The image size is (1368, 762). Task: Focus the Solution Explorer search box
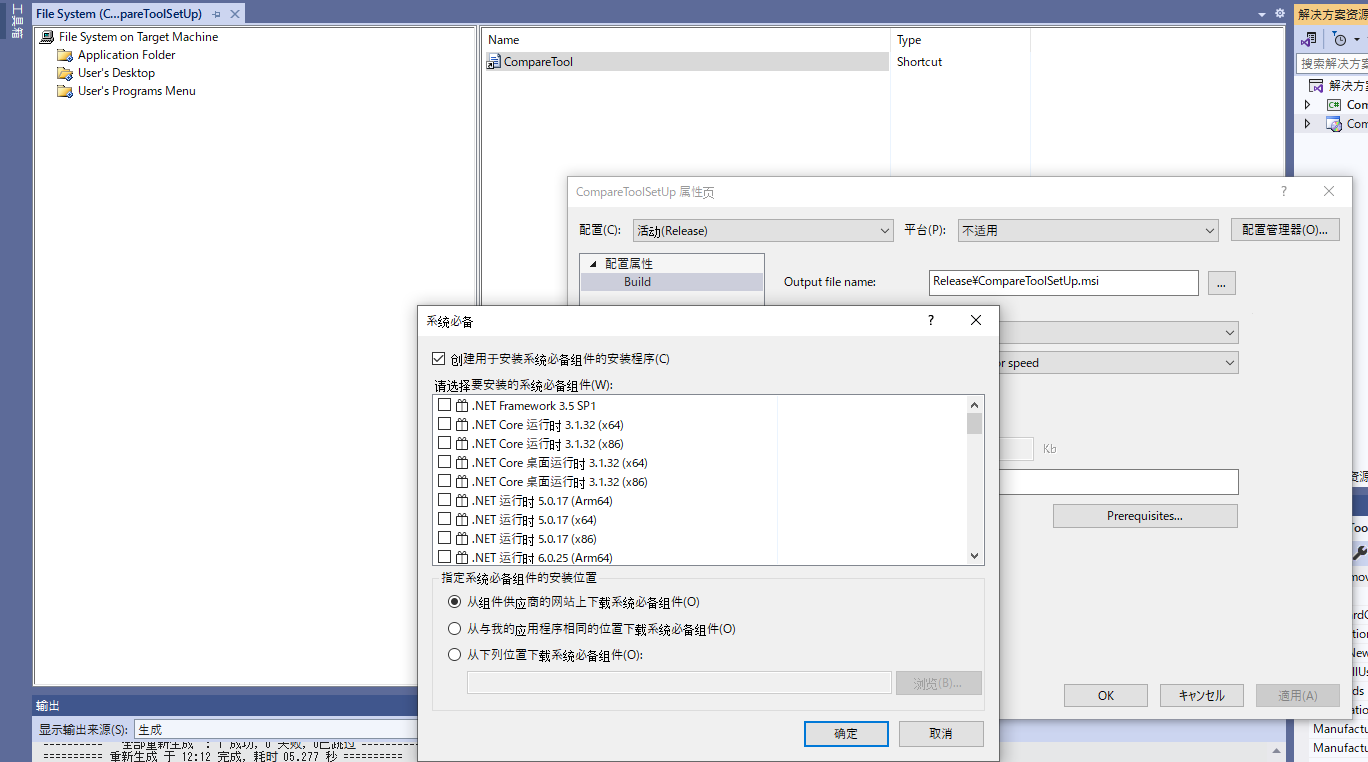pos(1333,63)
